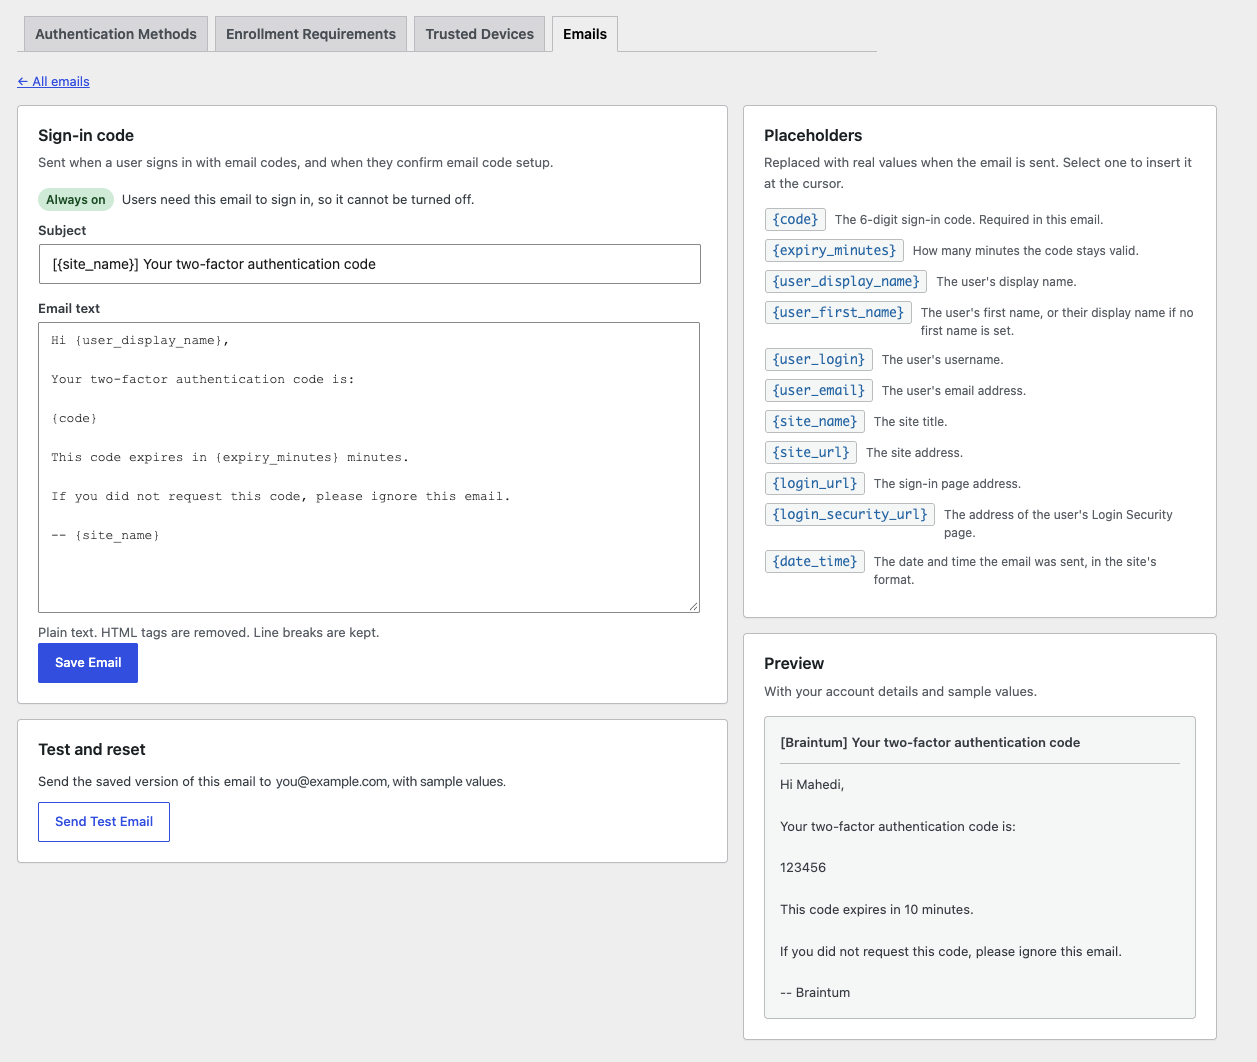The image size is (1257, 1062).
Task: Click the Save Email button
Action: pos(88,663)
